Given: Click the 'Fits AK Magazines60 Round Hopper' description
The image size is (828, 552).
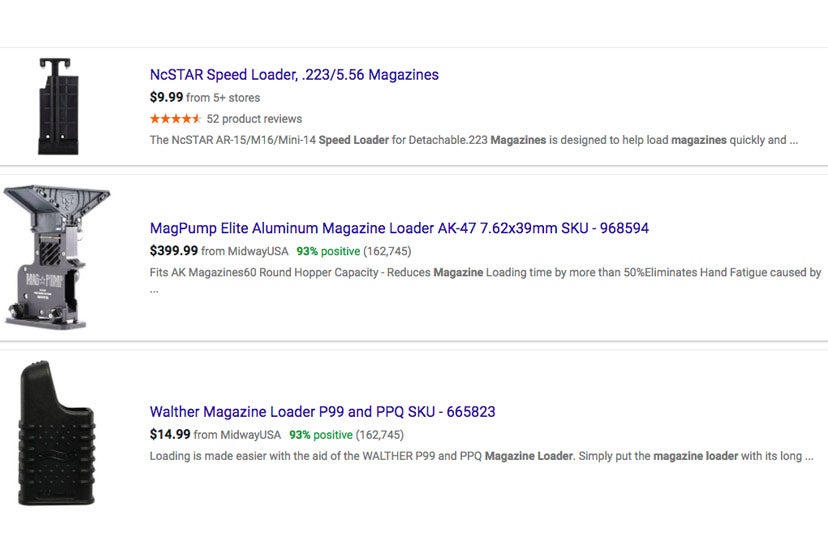Looking at the screenshot, I should pos(485,280).
